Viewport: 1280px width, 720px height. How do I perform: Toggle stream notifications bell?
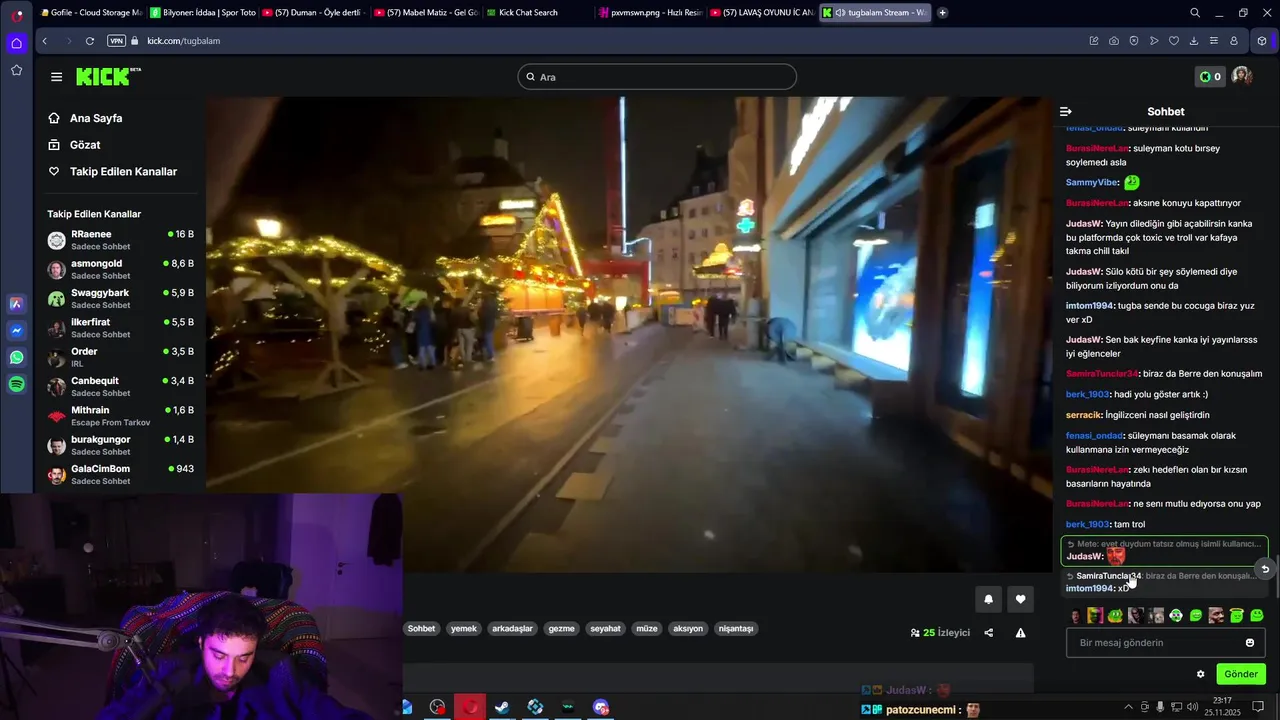(988, 599)
